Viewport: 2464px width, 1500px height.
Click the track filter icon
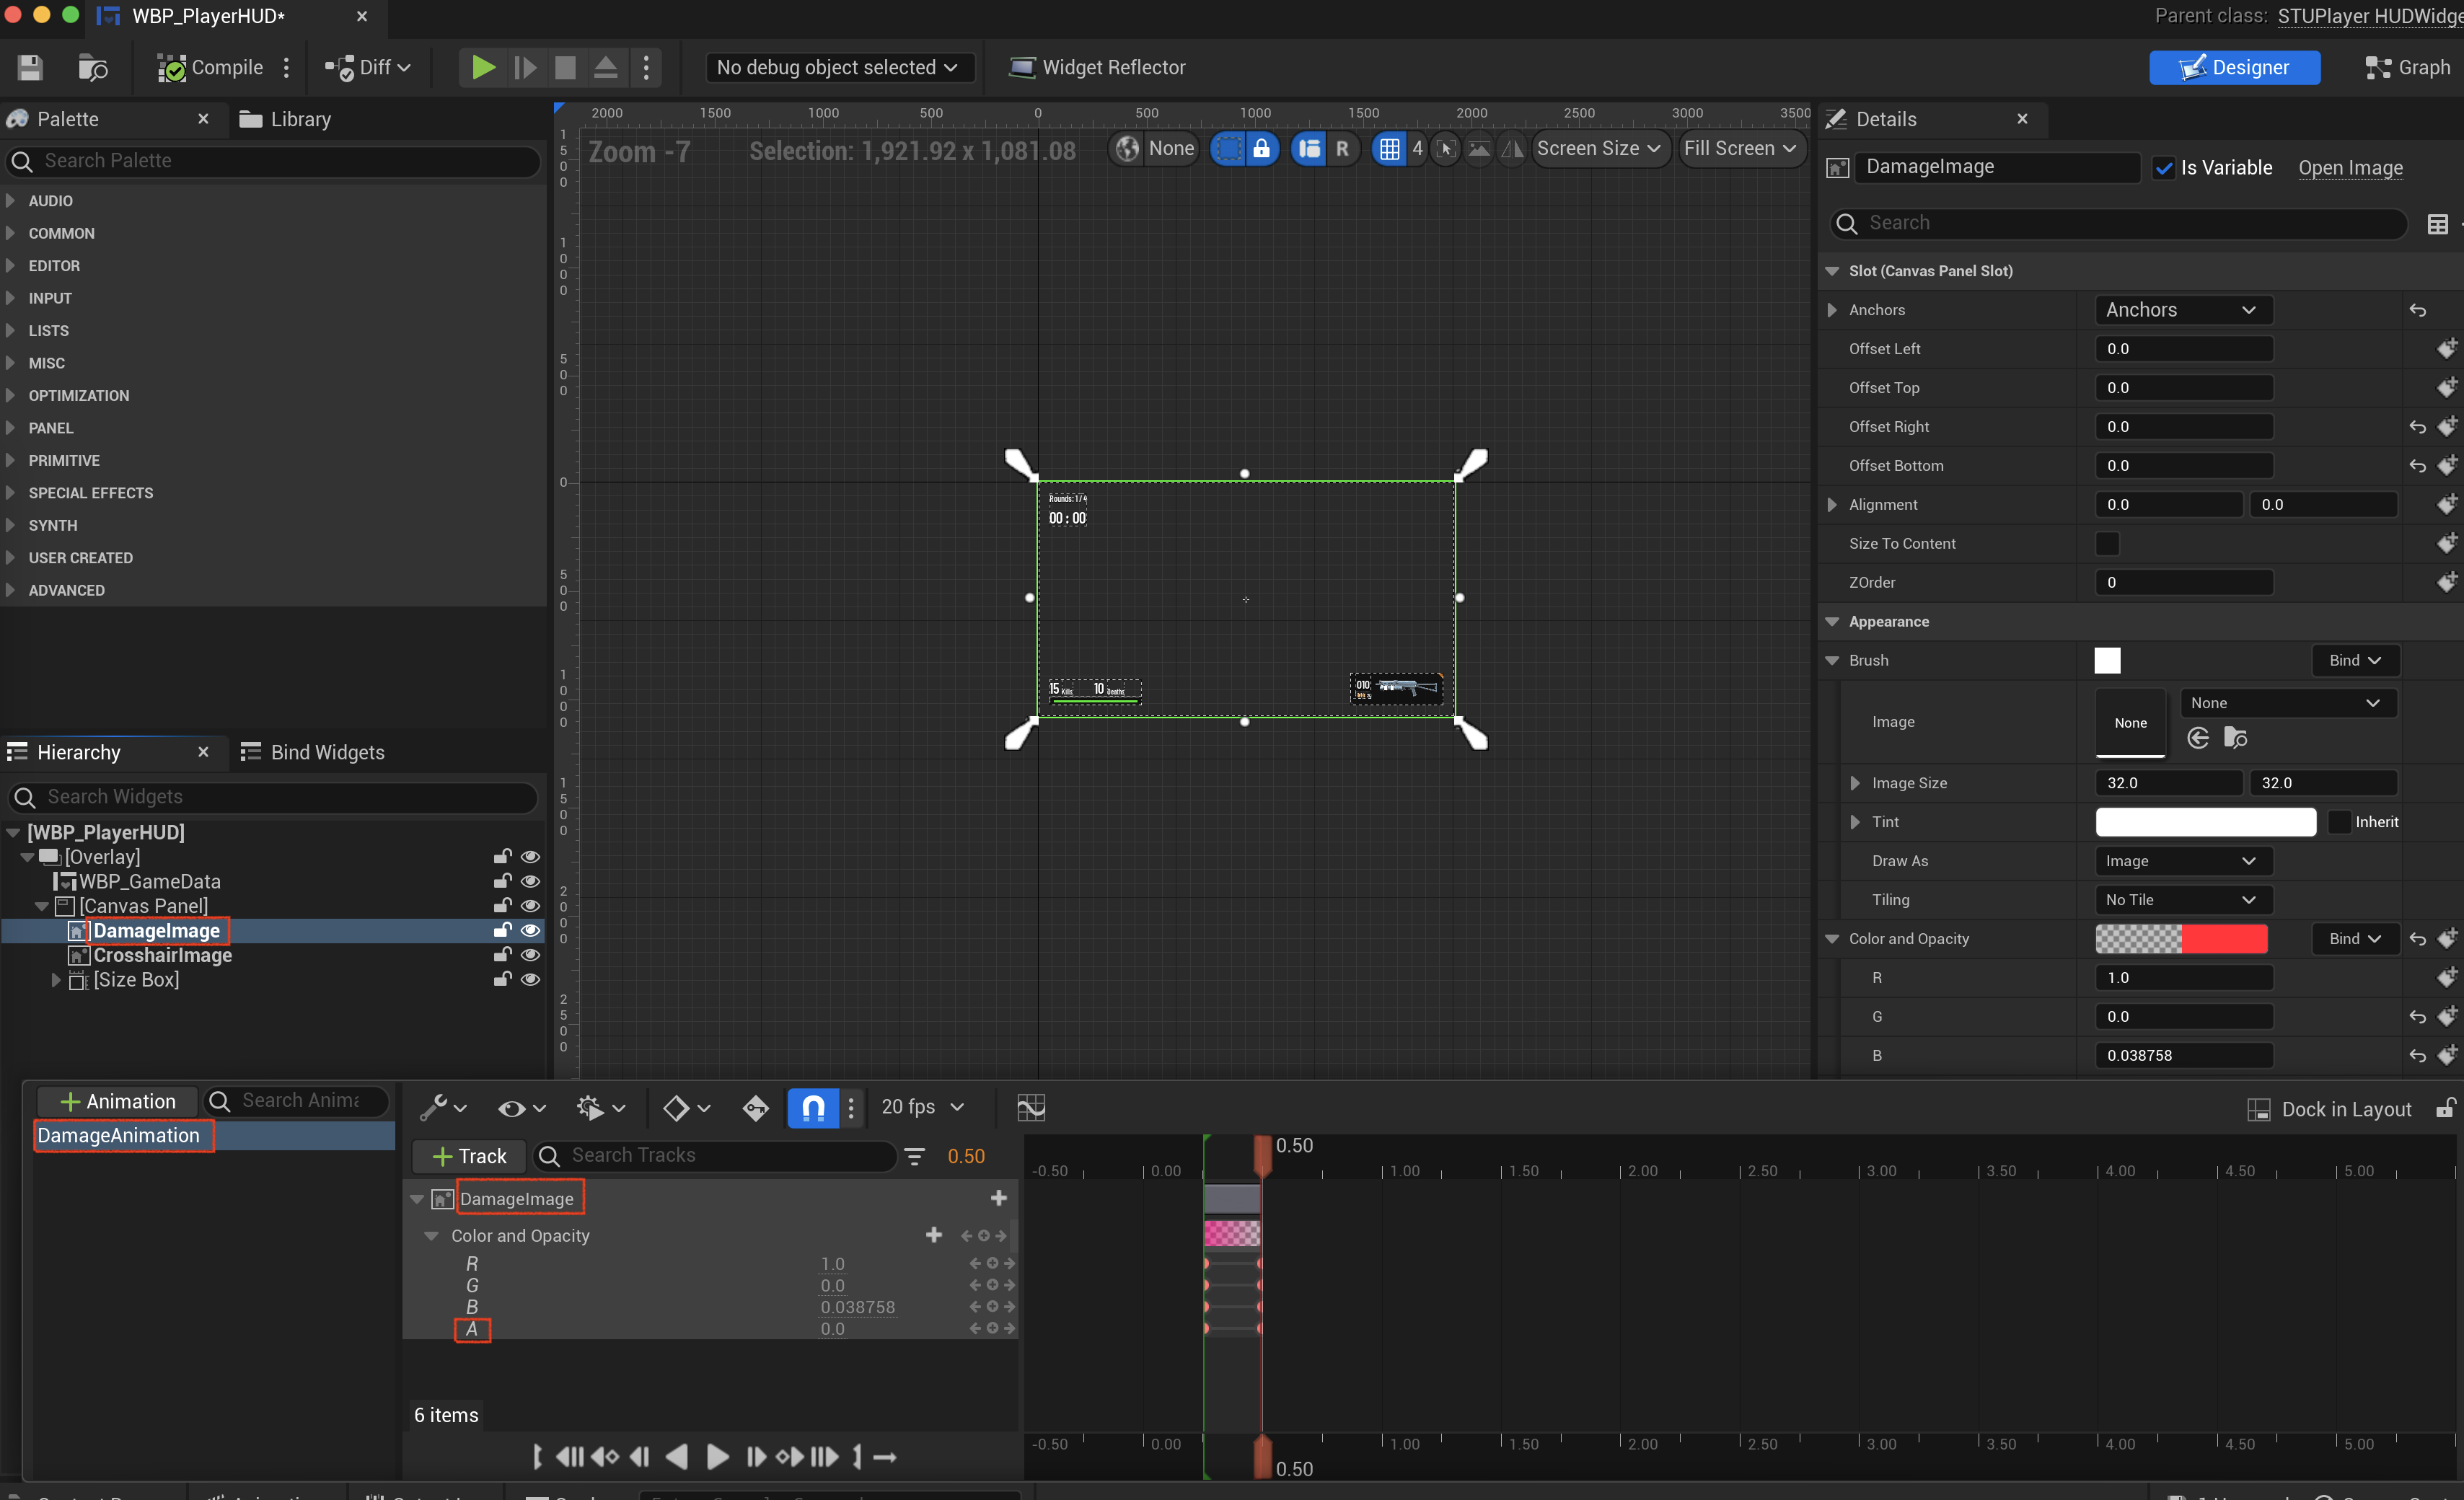pyautogui.click(x=914, y=1156)
